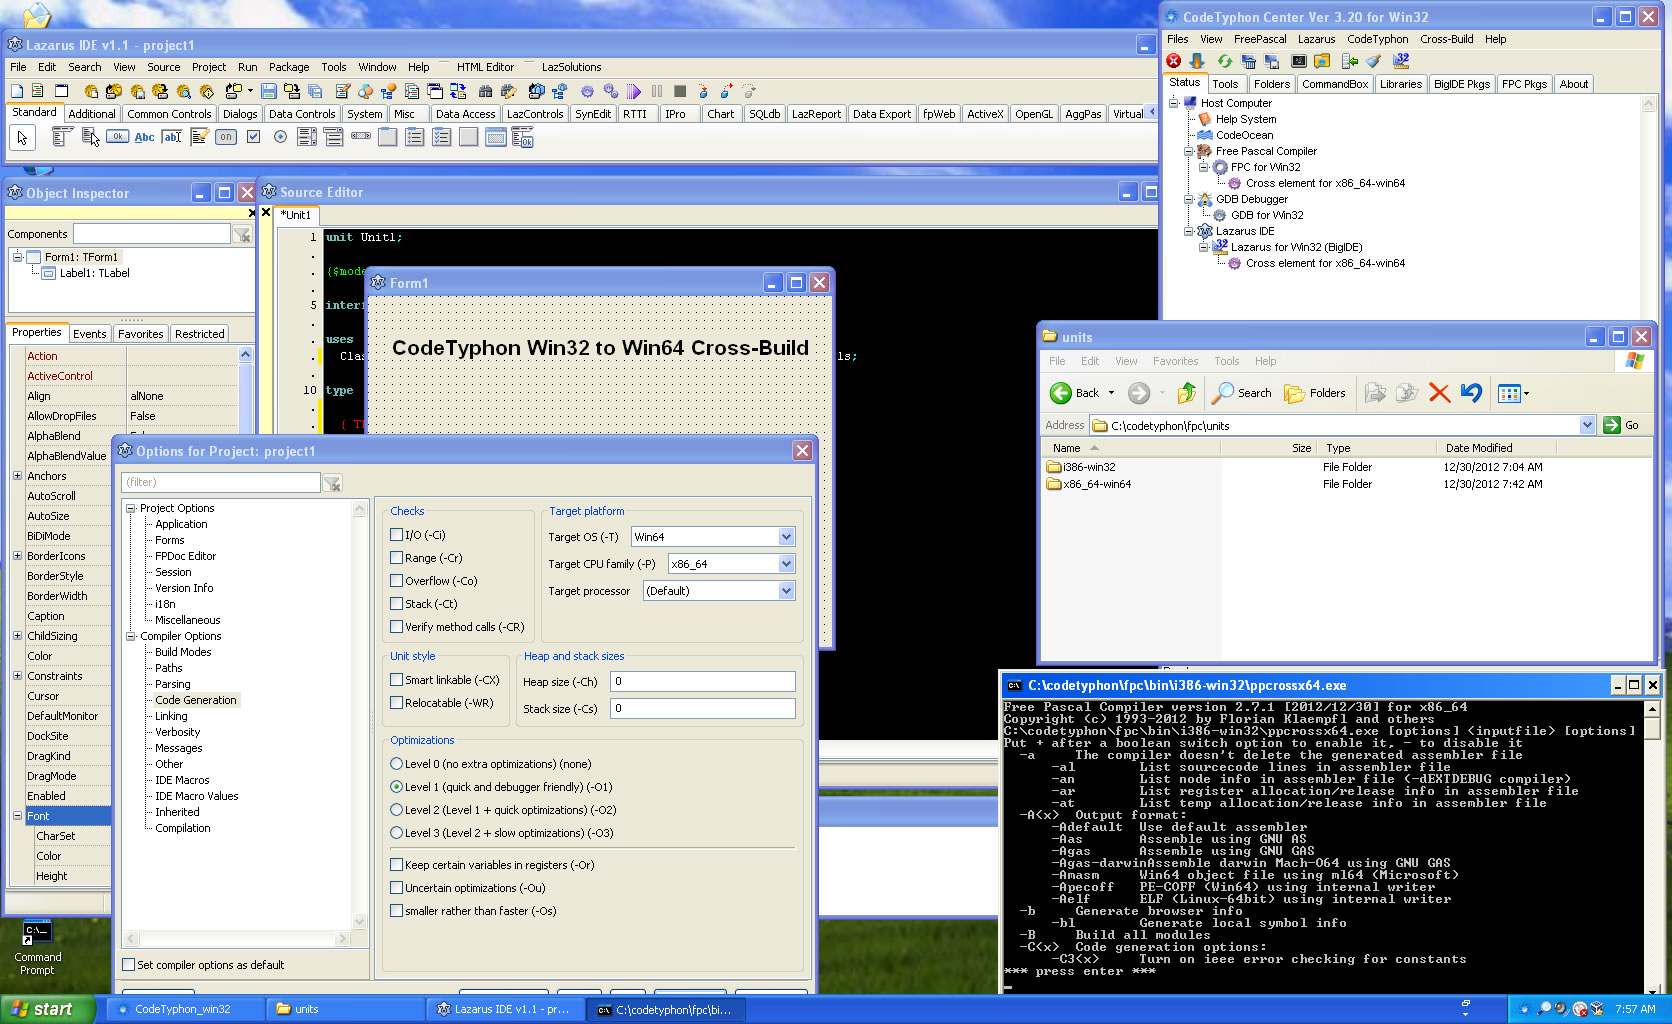Pick the TEdit 'ab' component icon
Screen dimensions: 1672x1024
pyautogui.click(x=172, y=137)
